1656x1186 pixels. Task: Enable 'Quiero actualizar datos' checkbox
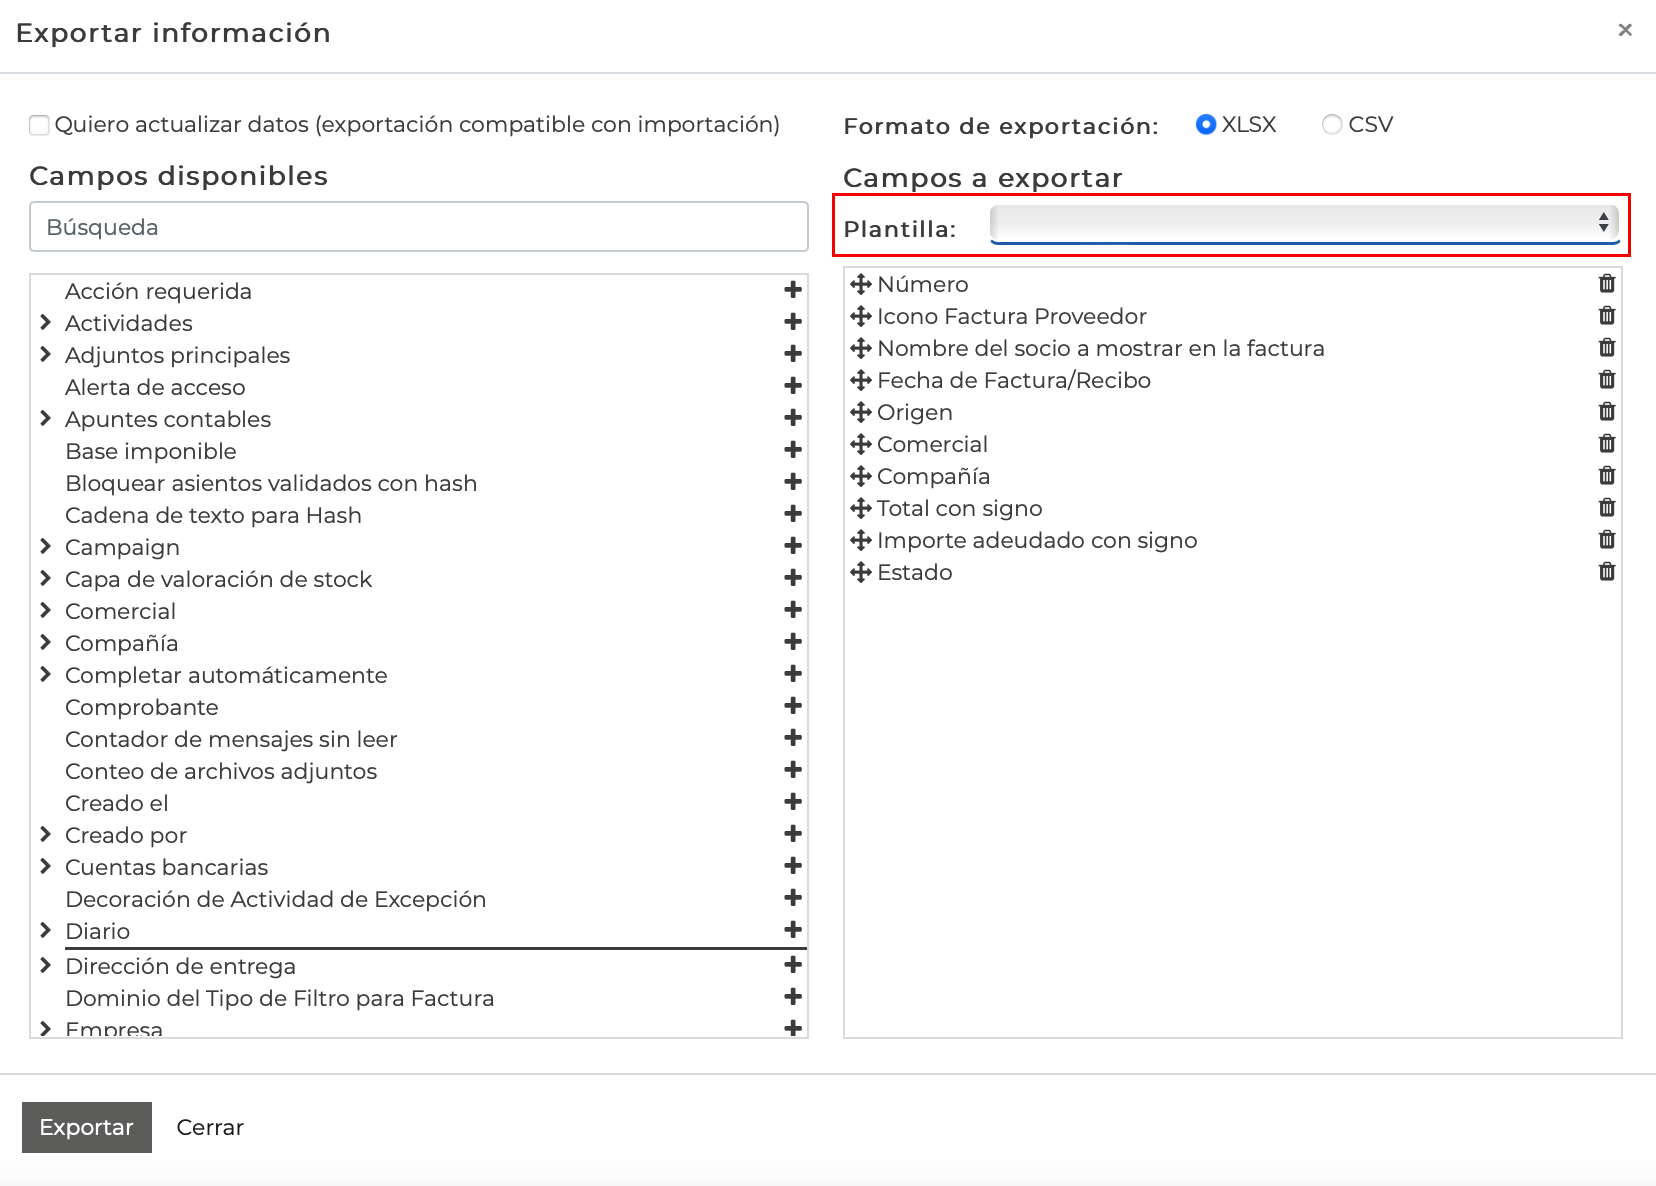pyautogui.click(x=40, y=125)
